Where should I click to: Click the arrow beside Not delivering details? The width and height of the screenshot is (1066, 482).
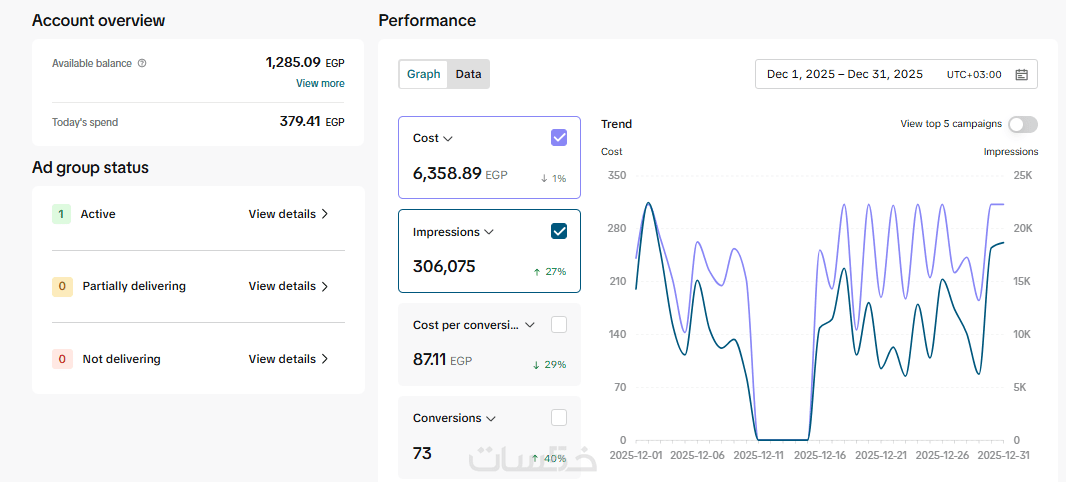pyautogui.click(x=325, y=359)
